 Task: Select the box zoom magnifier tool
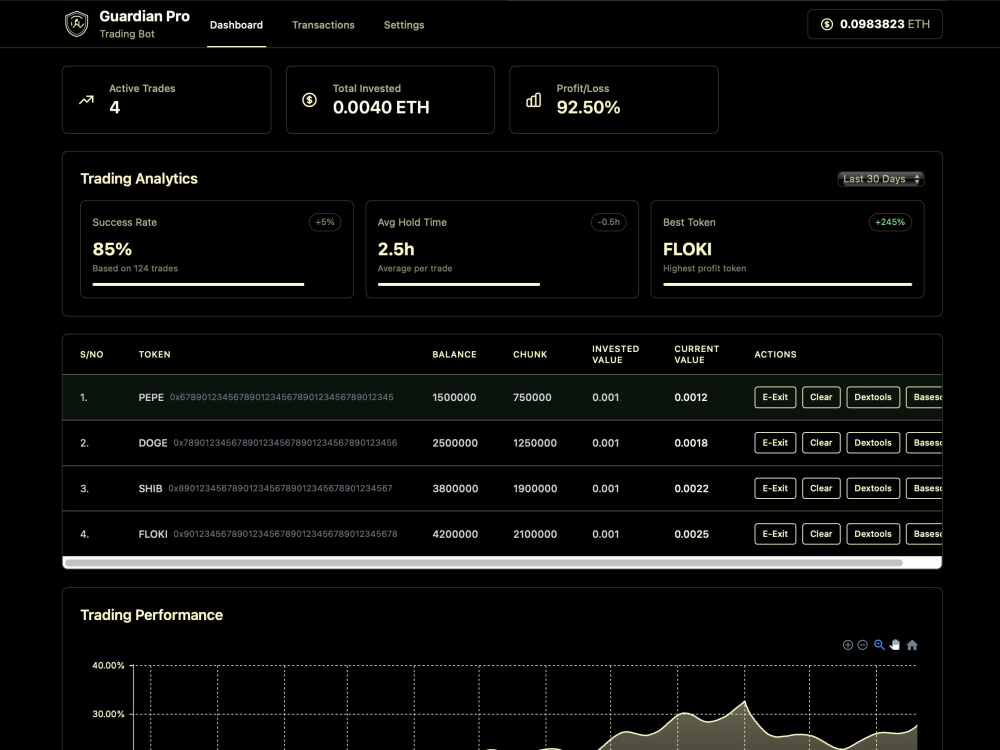pyautogui.click(x=878, y=645)
